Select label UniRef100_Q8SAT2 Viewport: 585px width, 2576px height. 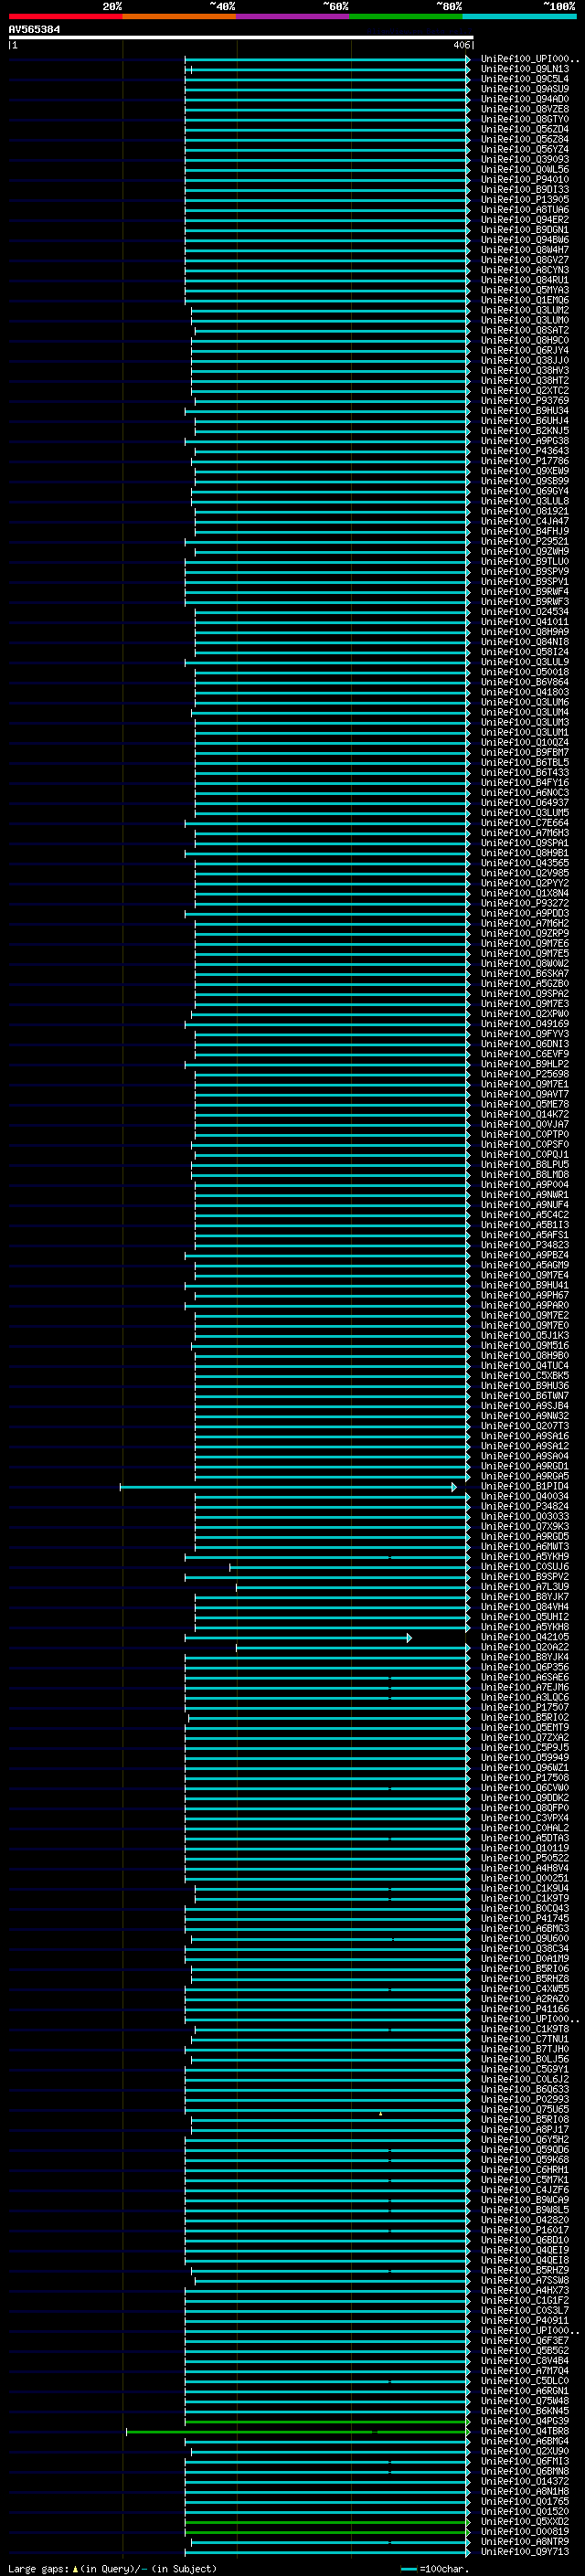pos(524,330)
